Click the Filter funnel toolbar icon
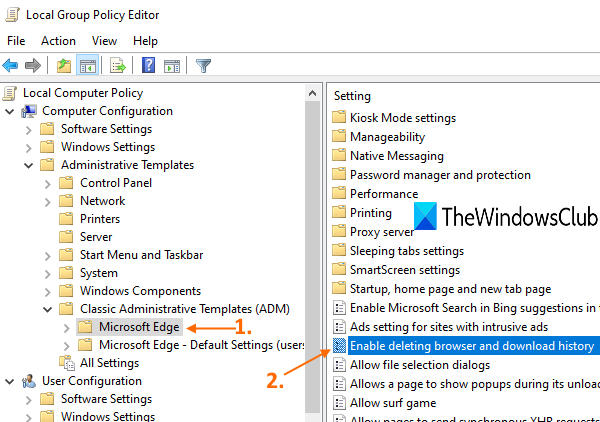 [x=203, y=66]
